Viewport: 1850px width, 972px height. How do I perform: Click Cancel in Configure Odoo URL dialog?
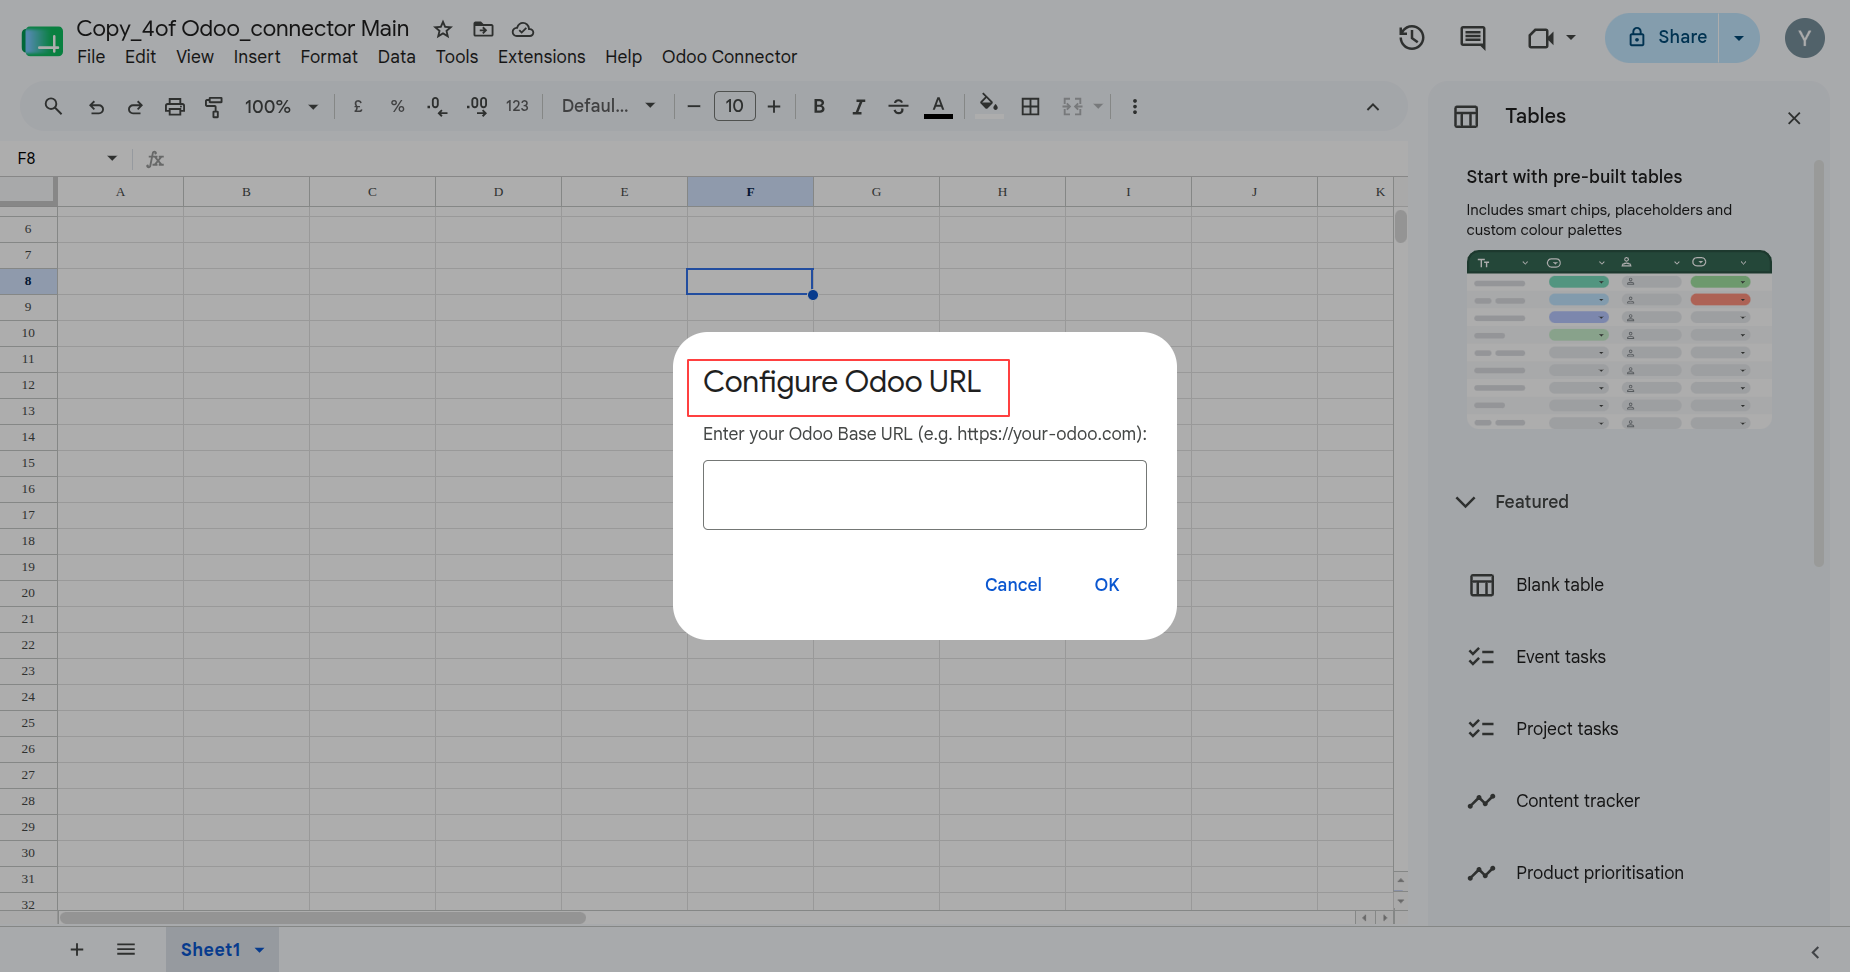[1013, 585]
